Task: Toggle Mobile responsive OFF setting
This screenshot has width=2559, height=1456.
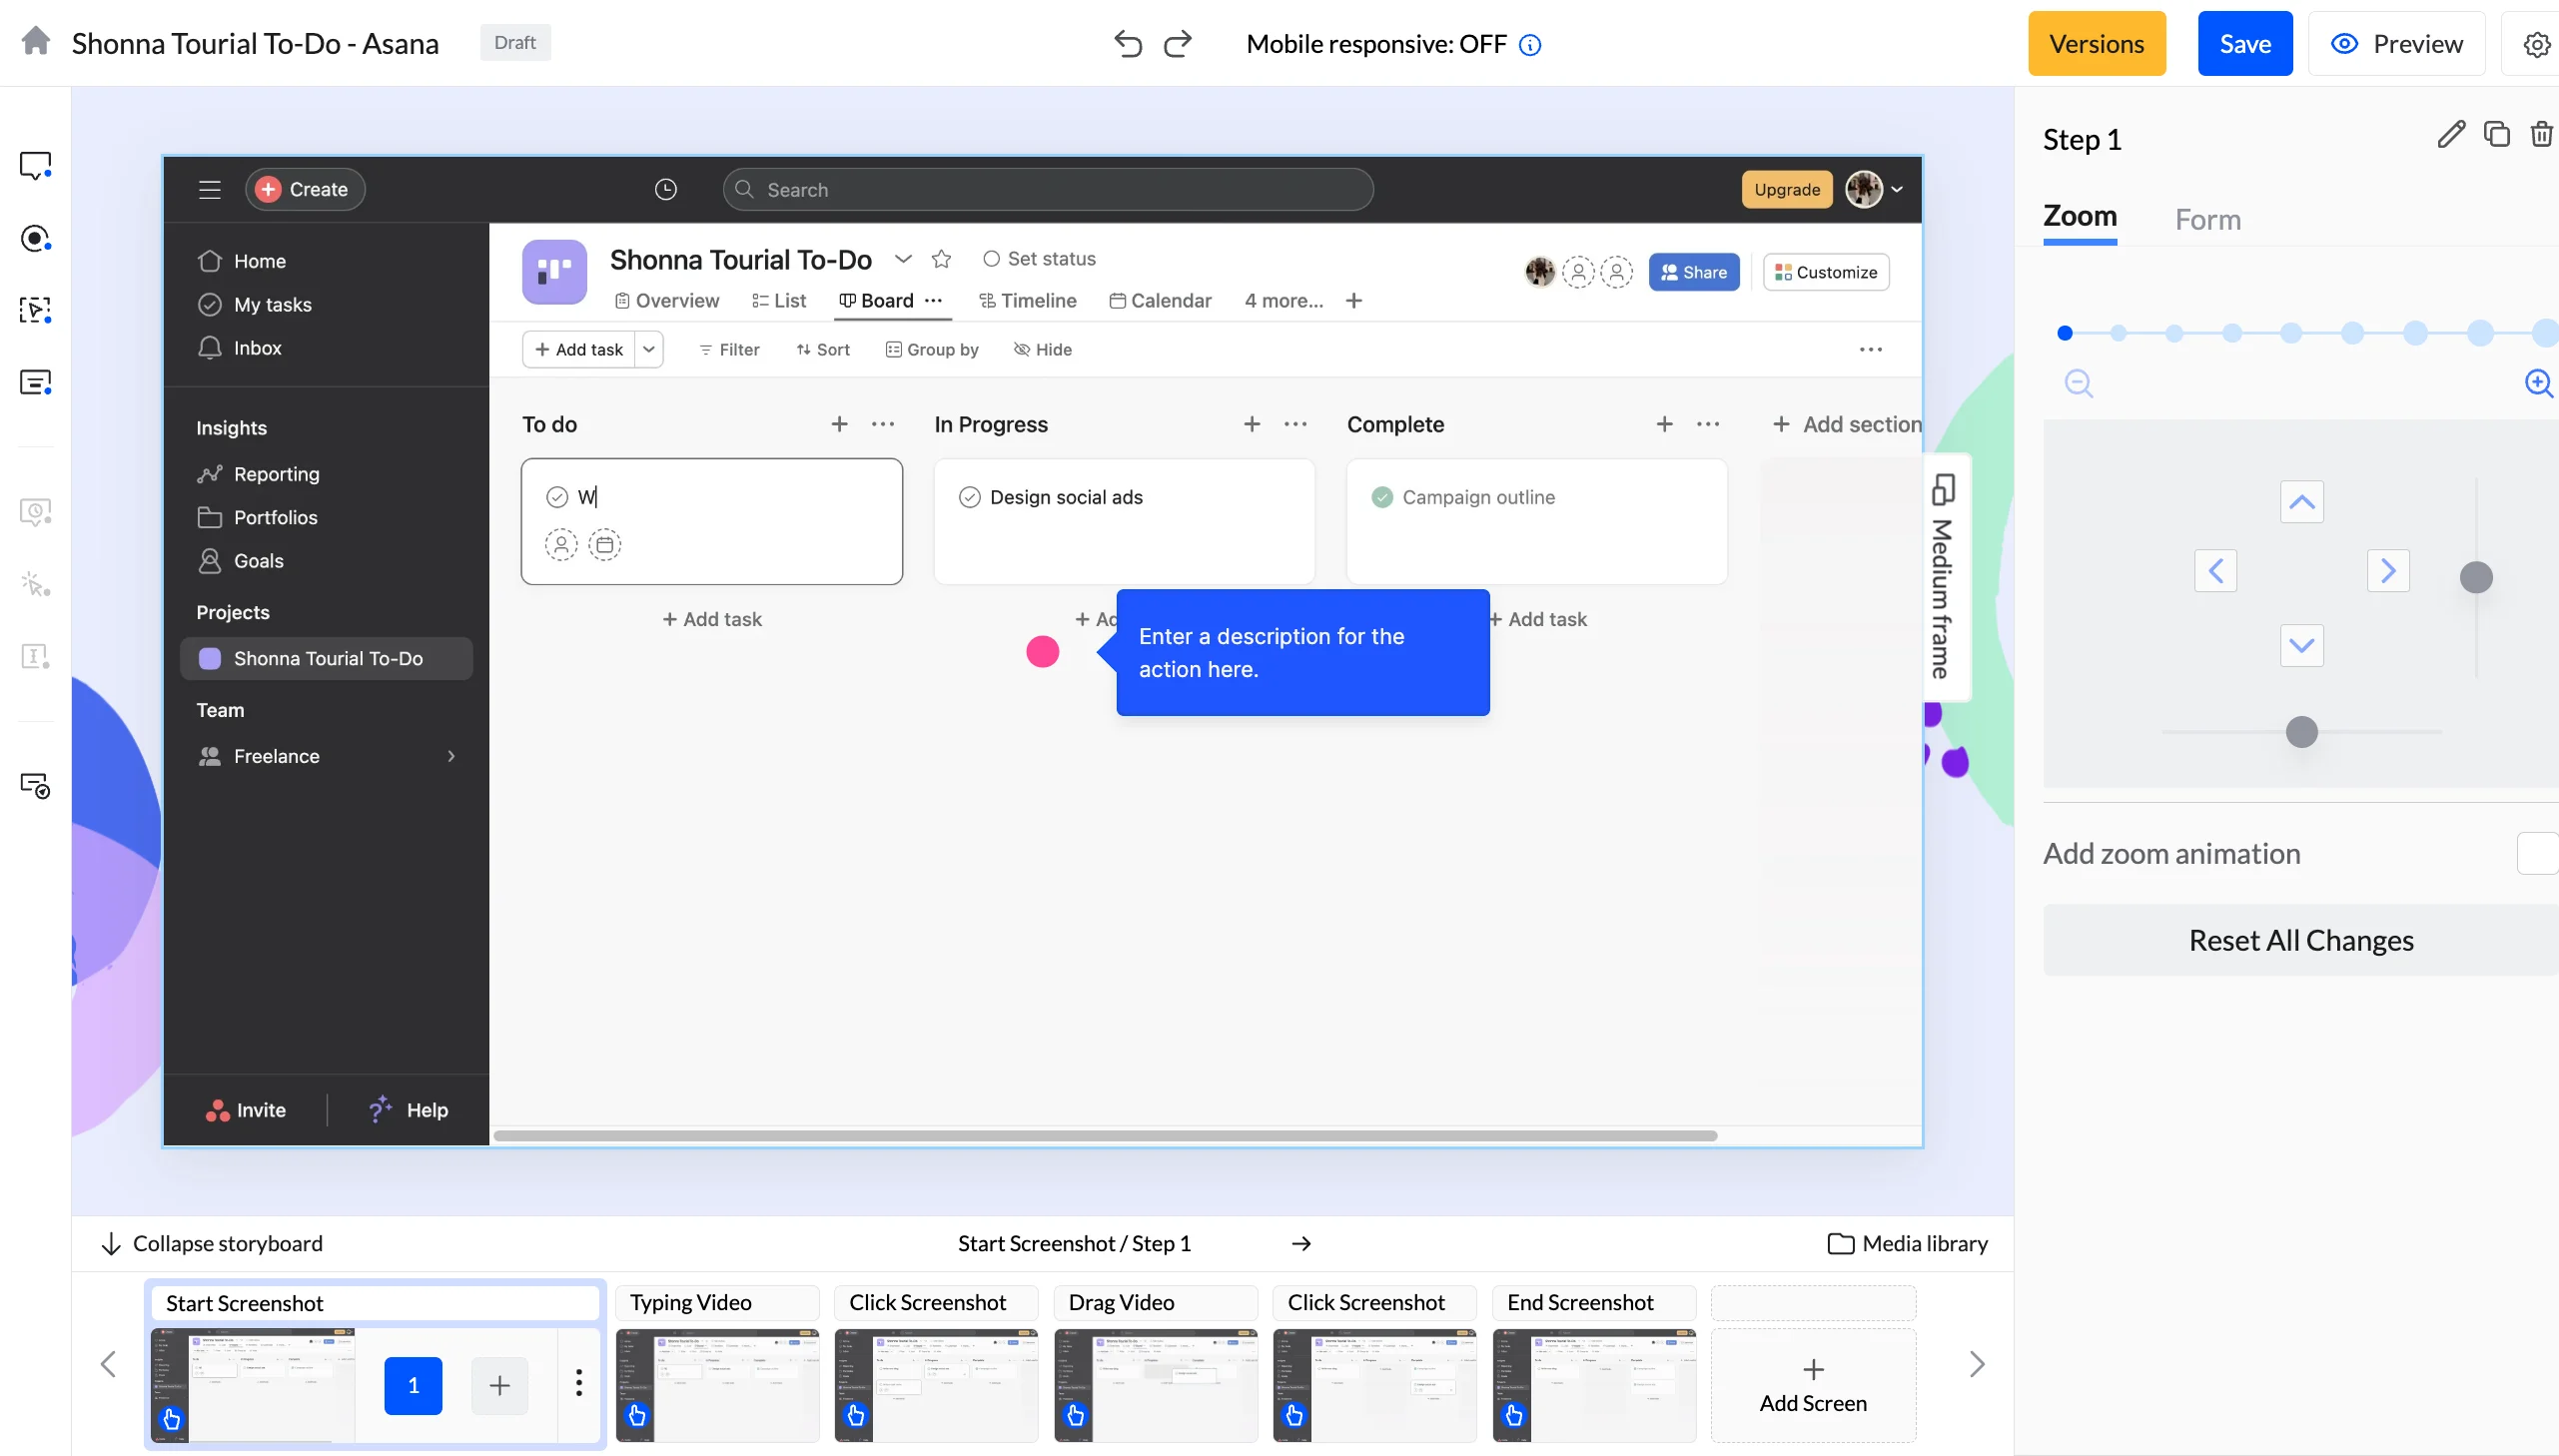Action: tap(1376, 44)
